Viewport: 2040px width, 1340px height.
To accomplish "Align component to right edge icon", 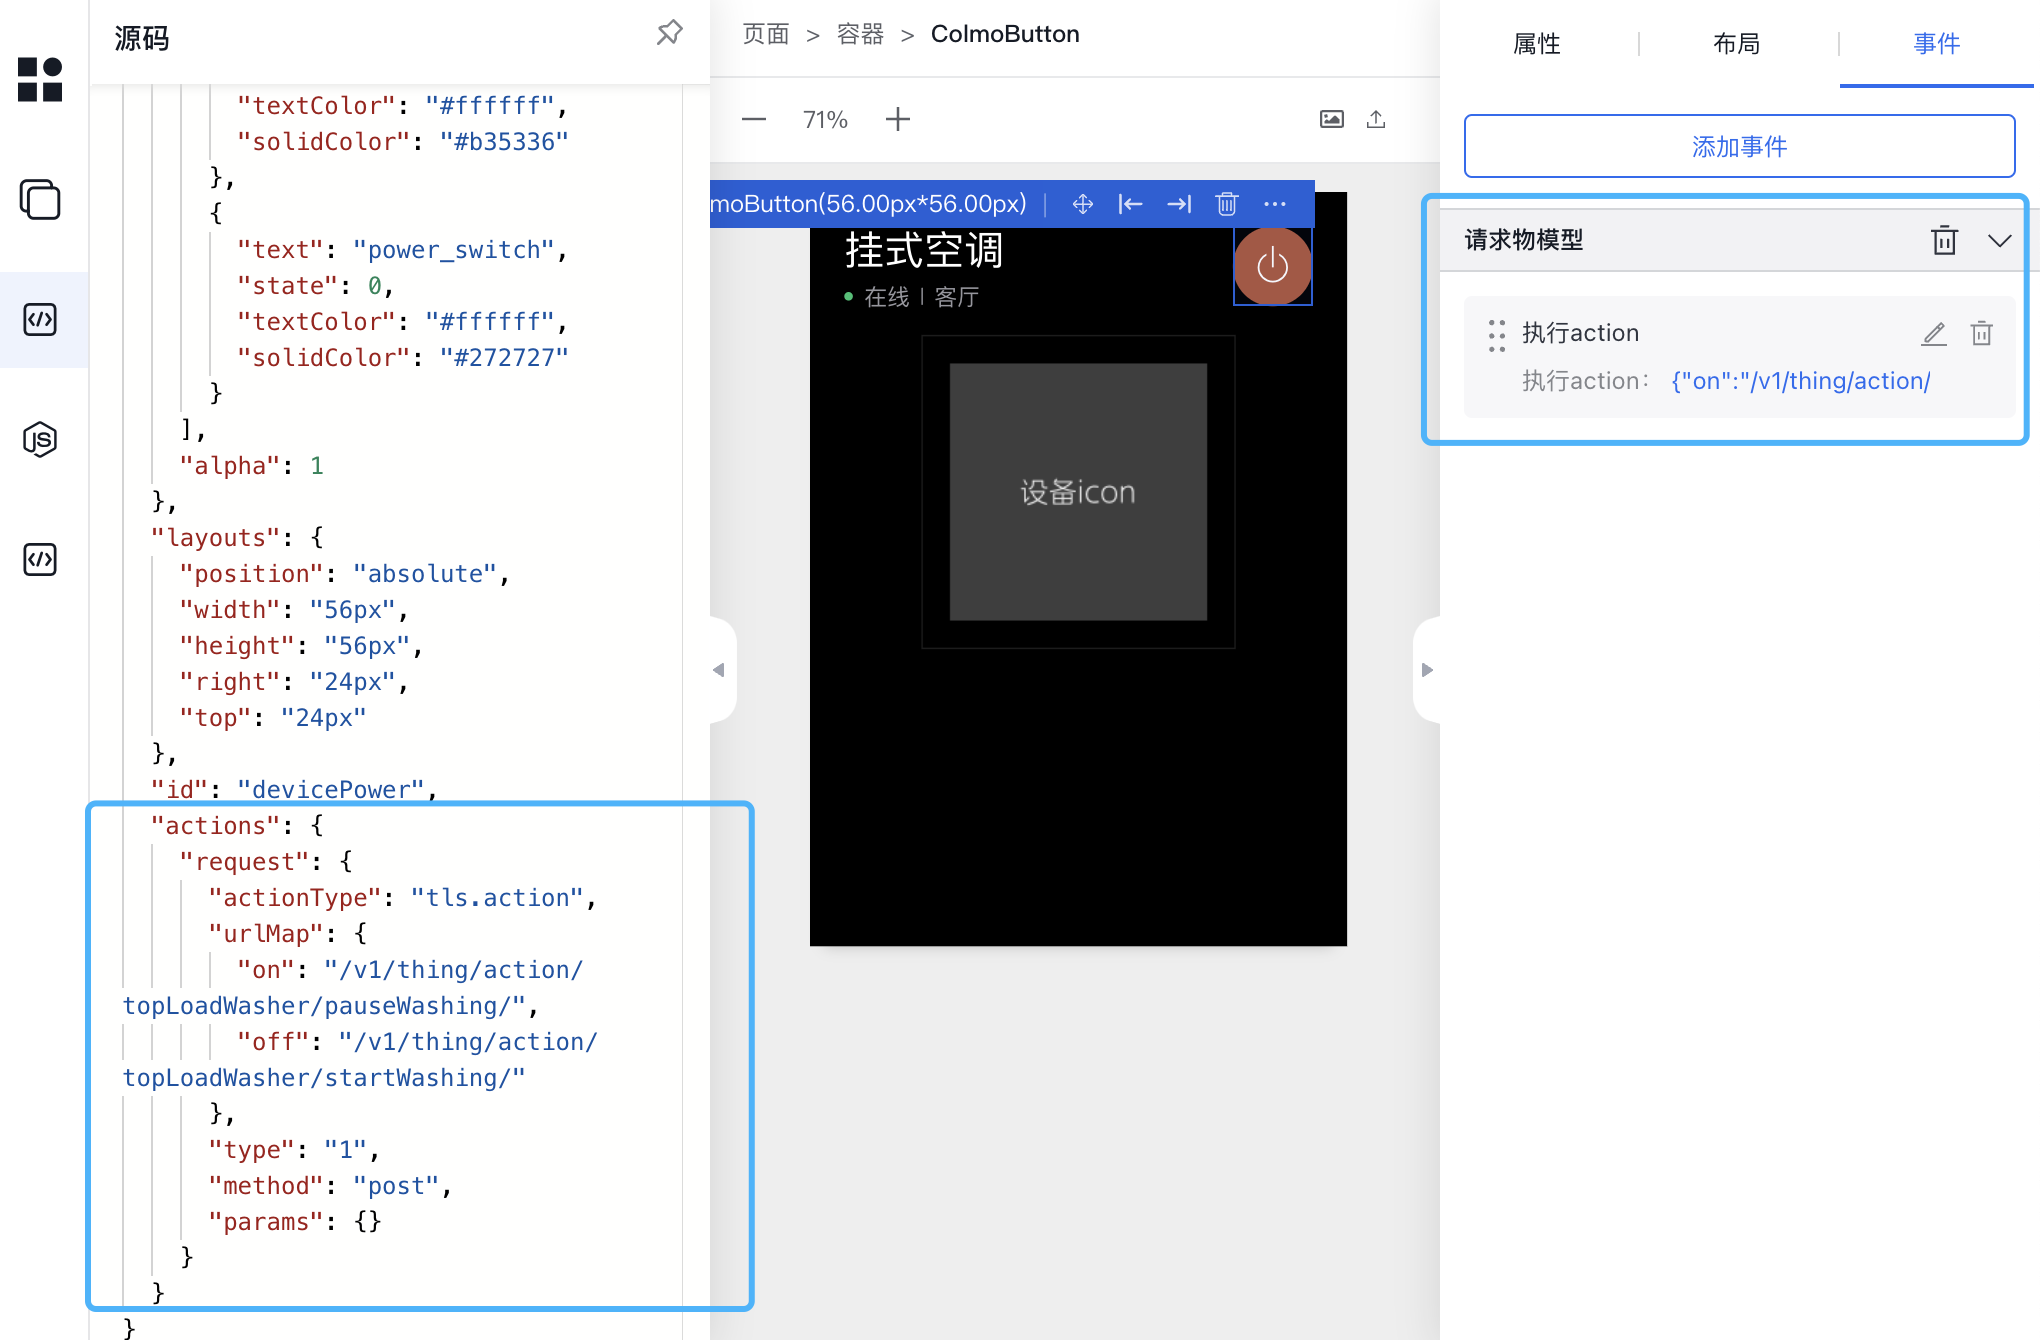I will [1179, 205].
